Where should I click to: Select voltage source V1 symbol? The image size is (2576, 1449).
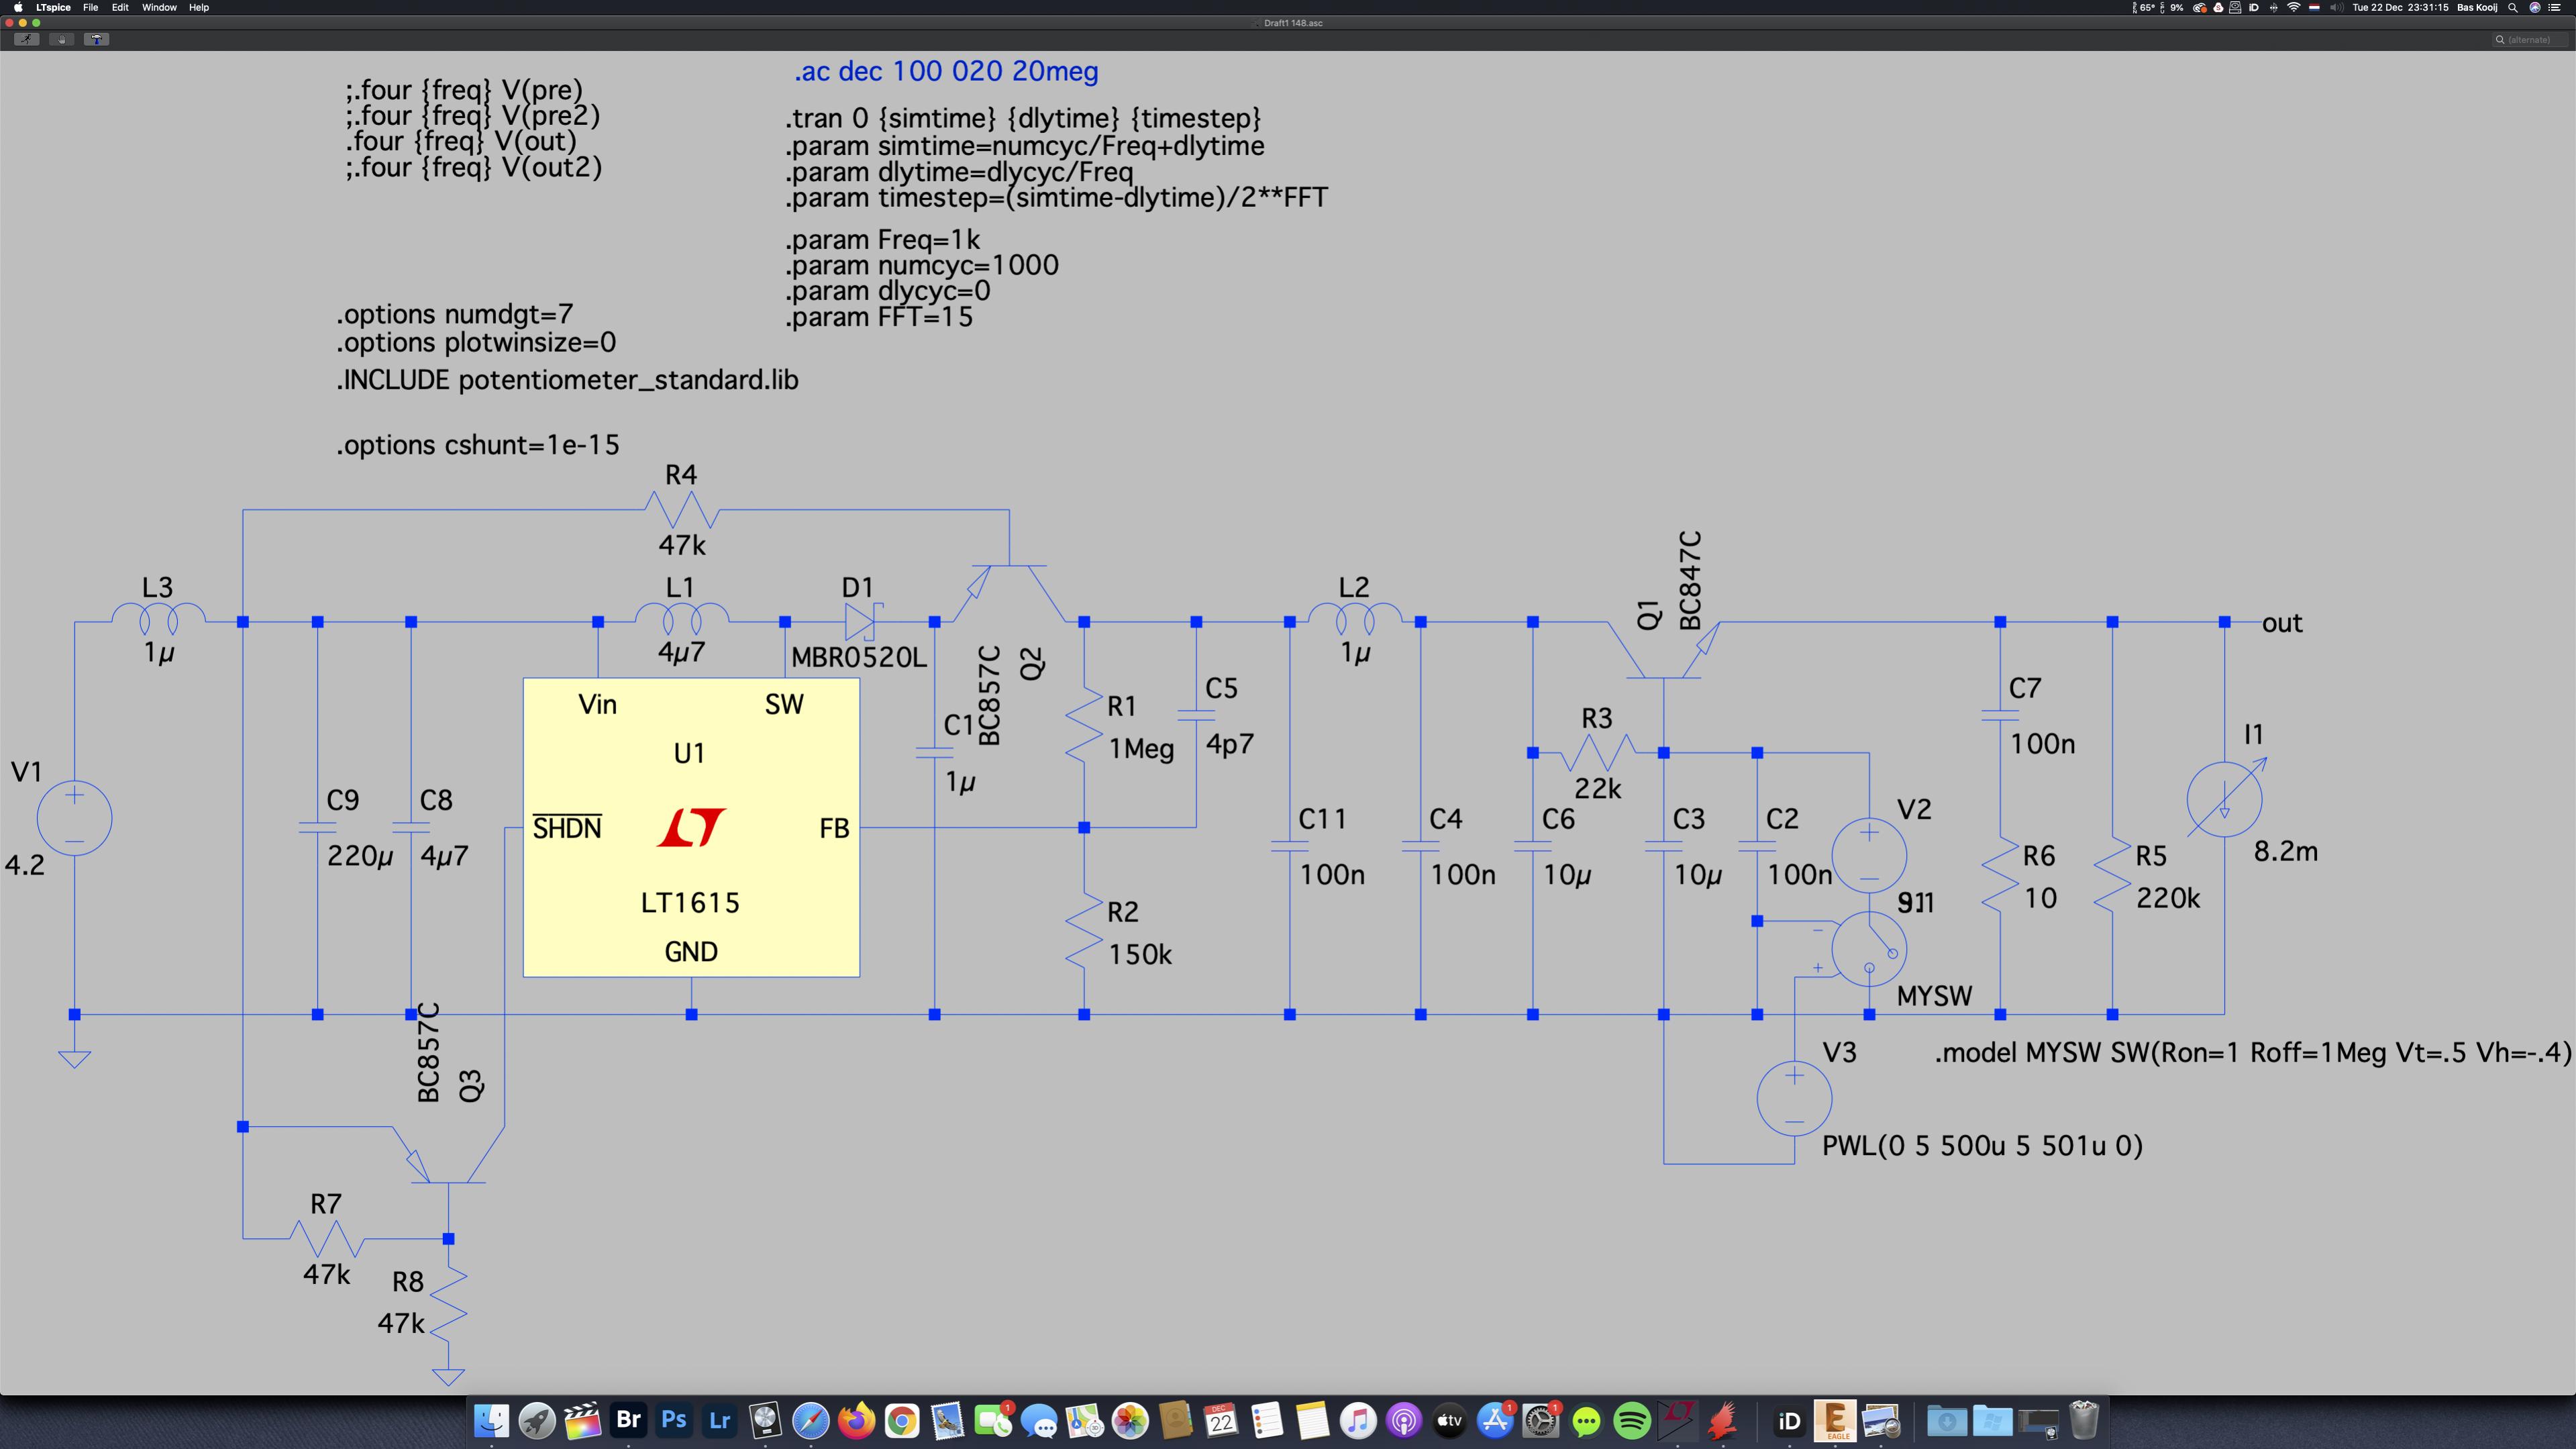[x=74, y=818]
